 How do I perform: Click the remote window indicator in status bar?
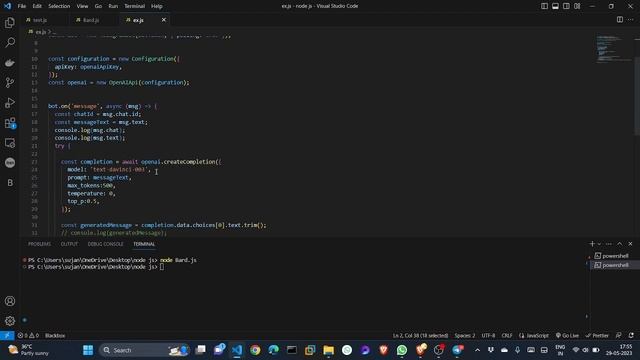click(7, 336)
